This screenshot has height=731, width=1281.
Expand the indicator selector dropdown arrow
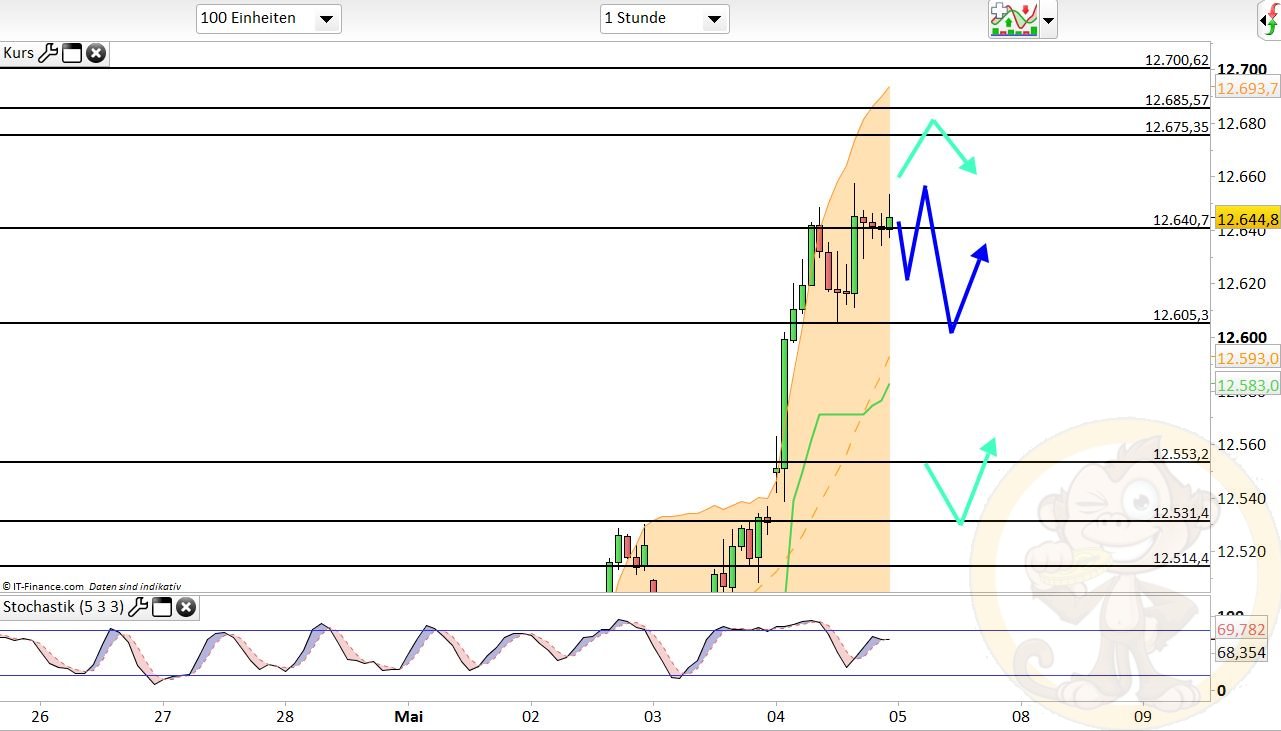coord(1046,19)
